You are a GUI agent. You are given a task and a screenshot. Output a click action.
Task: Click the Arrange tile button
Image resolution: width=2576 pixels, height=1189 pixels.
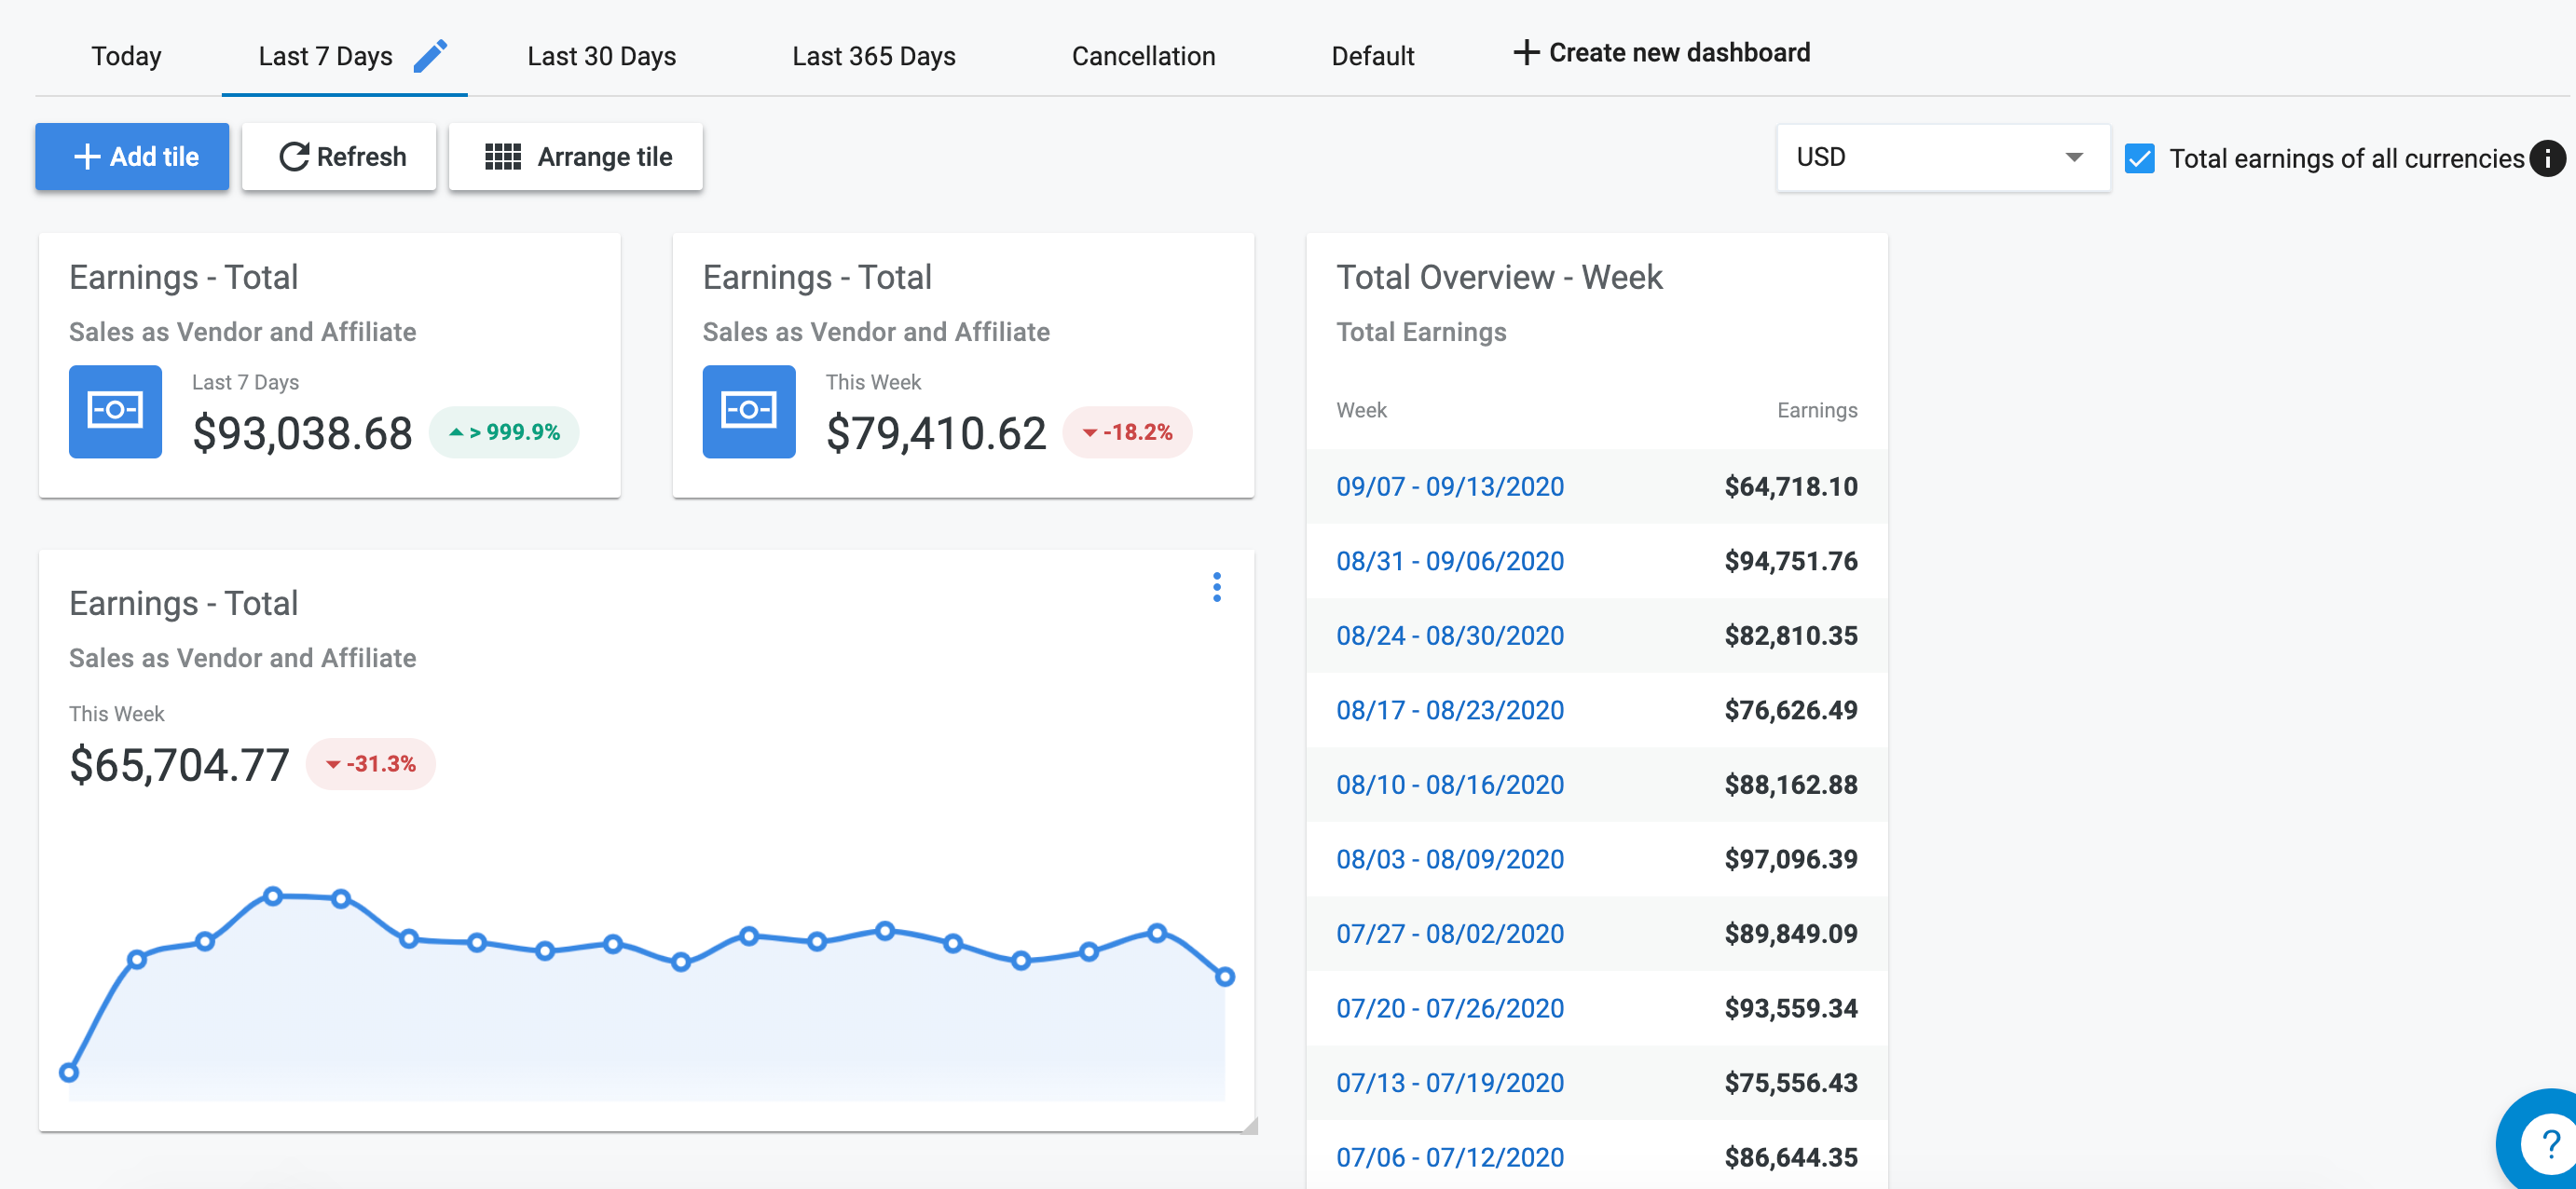click(x=576, y=157)
